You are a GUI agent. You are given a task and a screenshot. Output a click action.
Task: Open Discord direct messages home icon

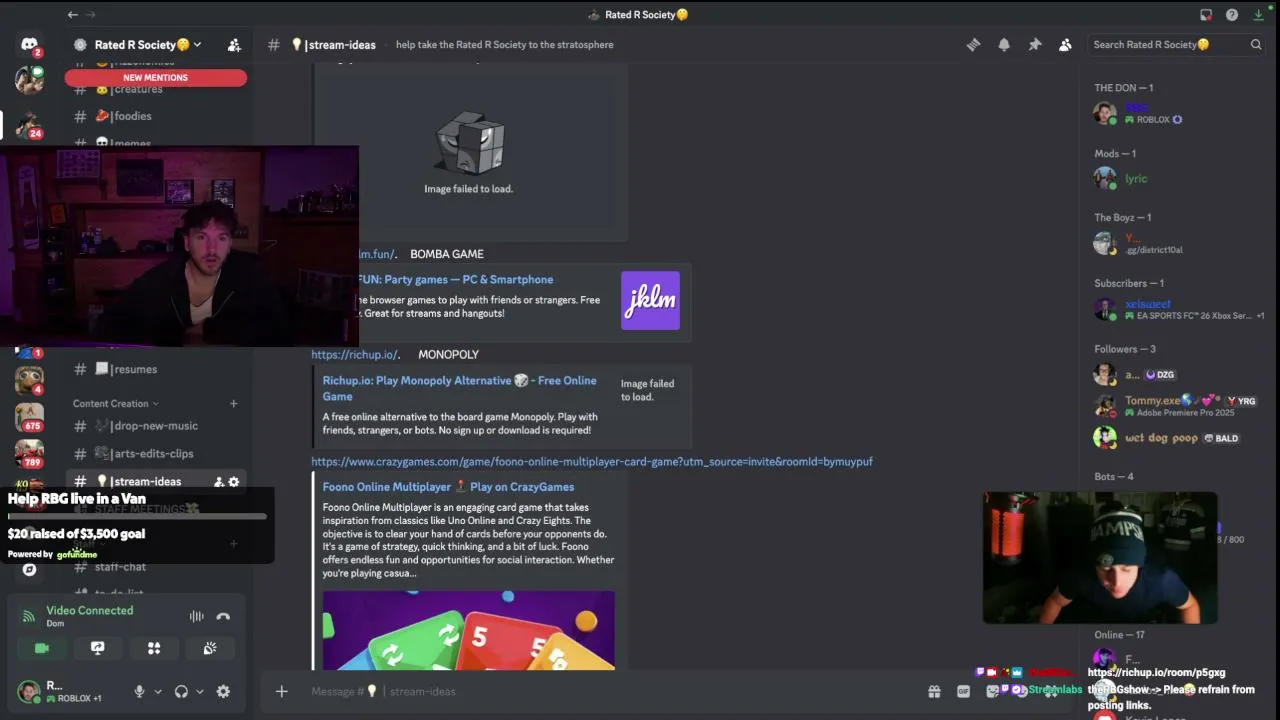click(x=29, y=45)
